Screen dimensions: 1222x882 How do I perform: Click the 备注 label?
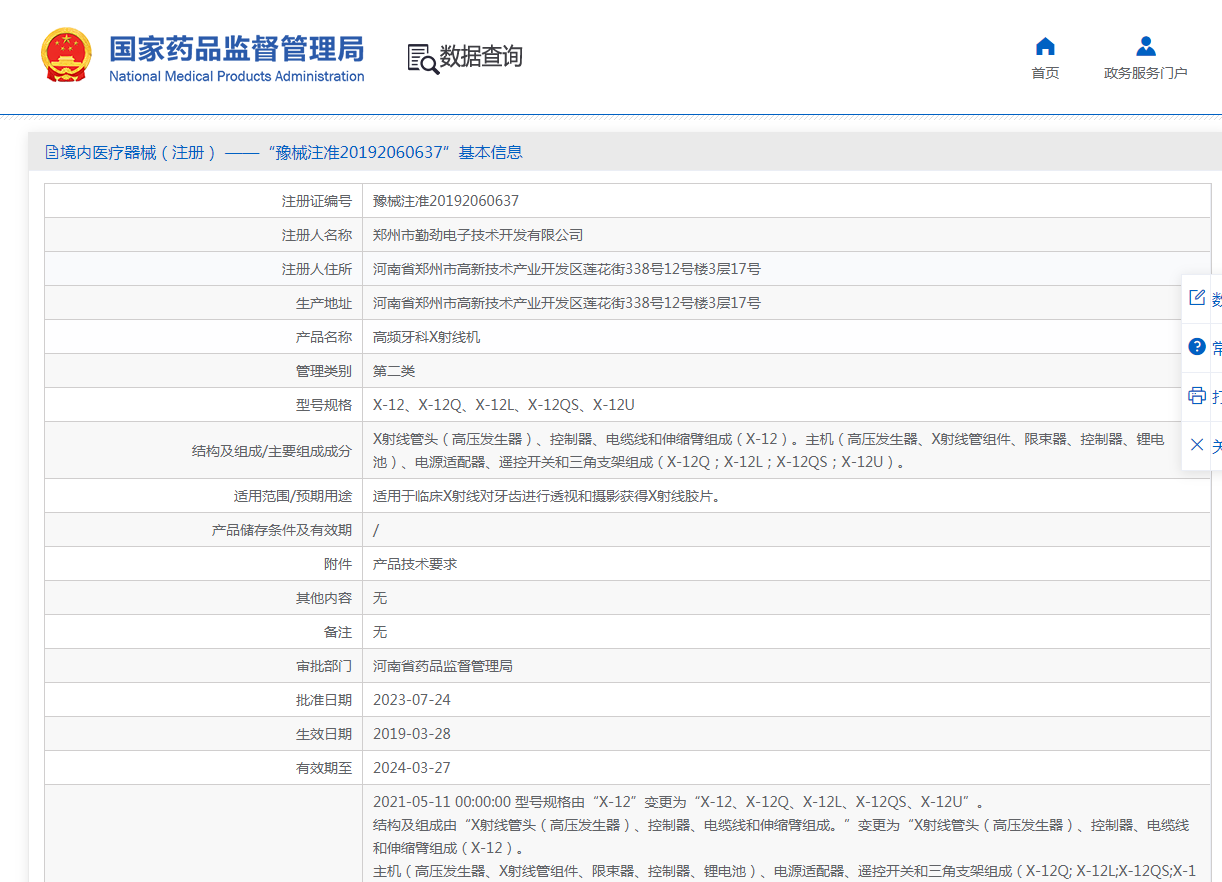click(338, 632)
